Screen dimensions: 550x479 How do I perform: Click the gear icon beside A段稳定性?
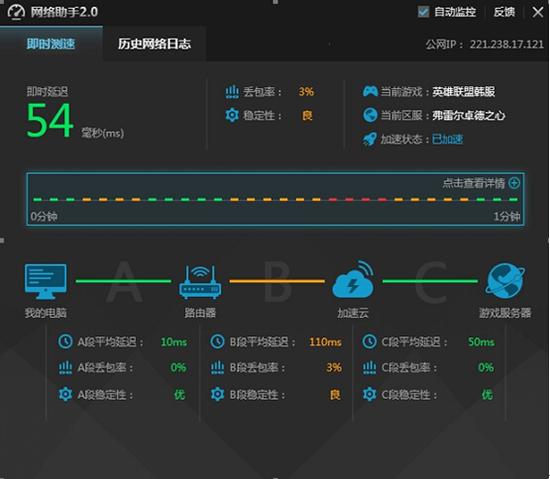(65, 394)
